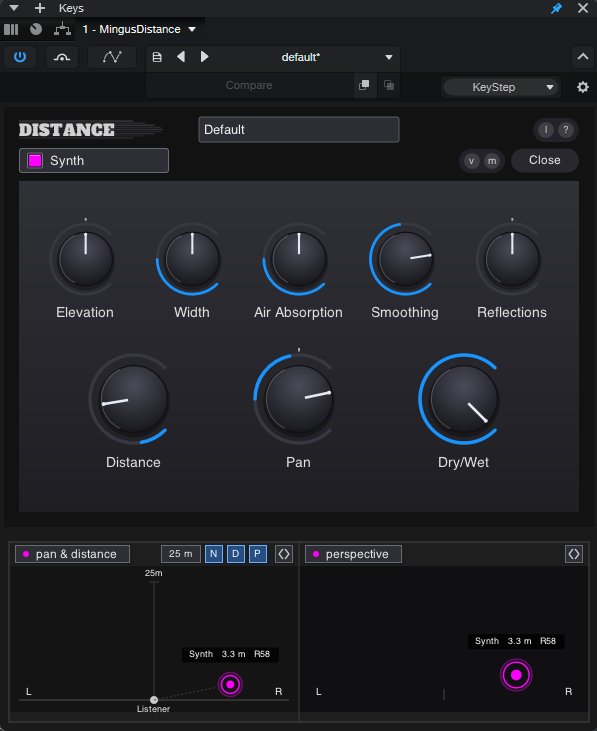Image resolution: width=597 pixels, height=731 pixels.
Task: Click the Compare button
Action: [249, 85]
